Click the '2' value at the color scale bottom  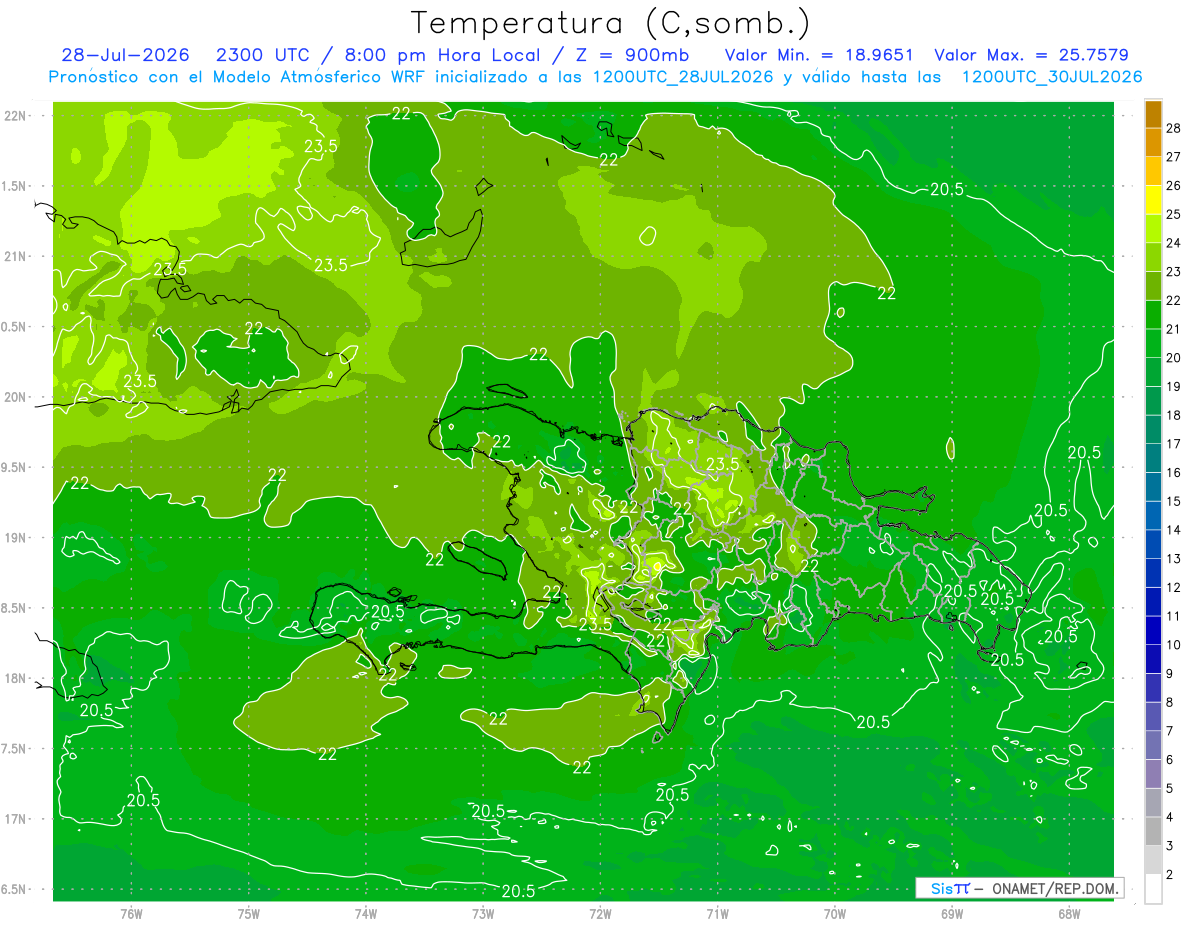click(x=1170, y=874)
